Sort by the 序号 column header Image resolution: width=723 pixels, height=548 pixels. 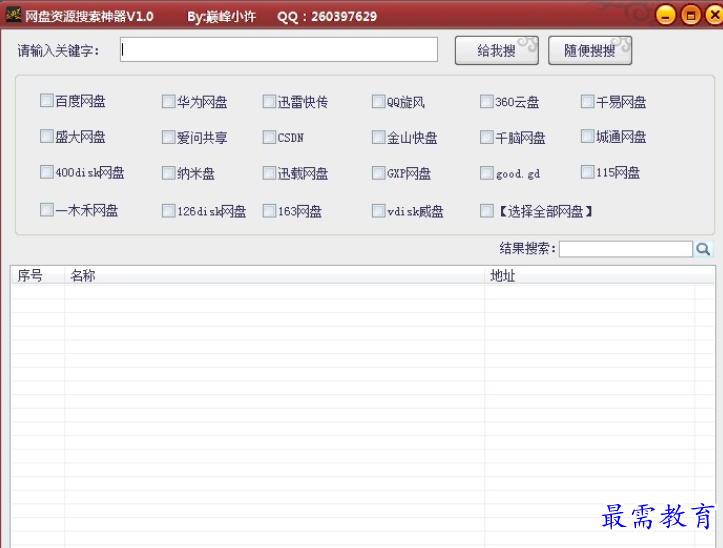pyautogui.click(x=38, y=276)
